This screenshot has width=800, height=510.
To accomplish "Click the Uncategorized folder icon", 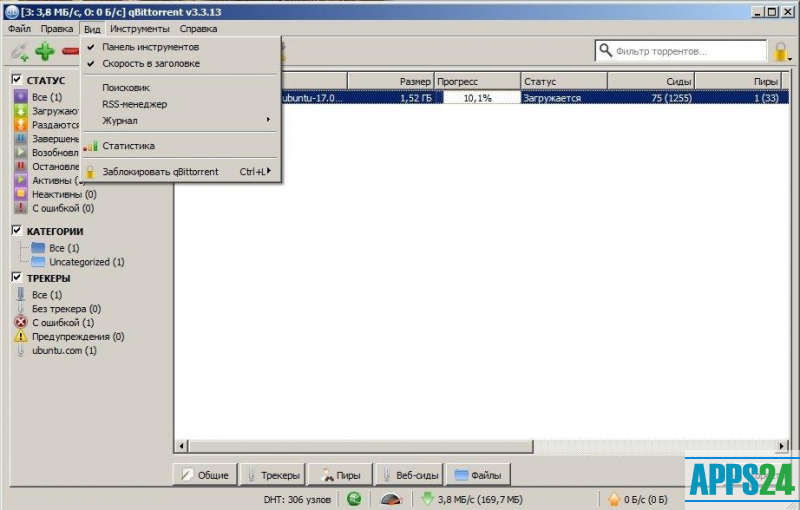I will (38, 262).
